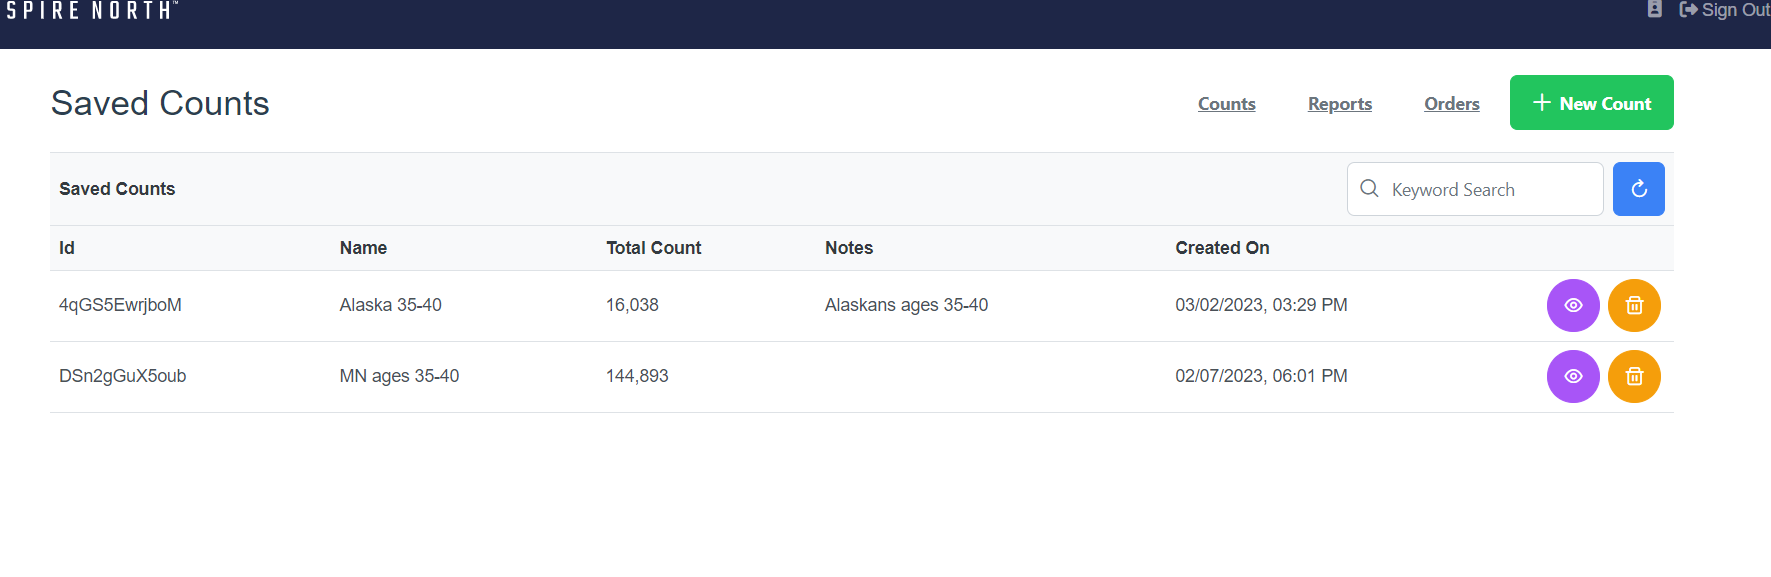1771x577 pixels.
Task: Create a New Count
Action: coord(1592,103)
